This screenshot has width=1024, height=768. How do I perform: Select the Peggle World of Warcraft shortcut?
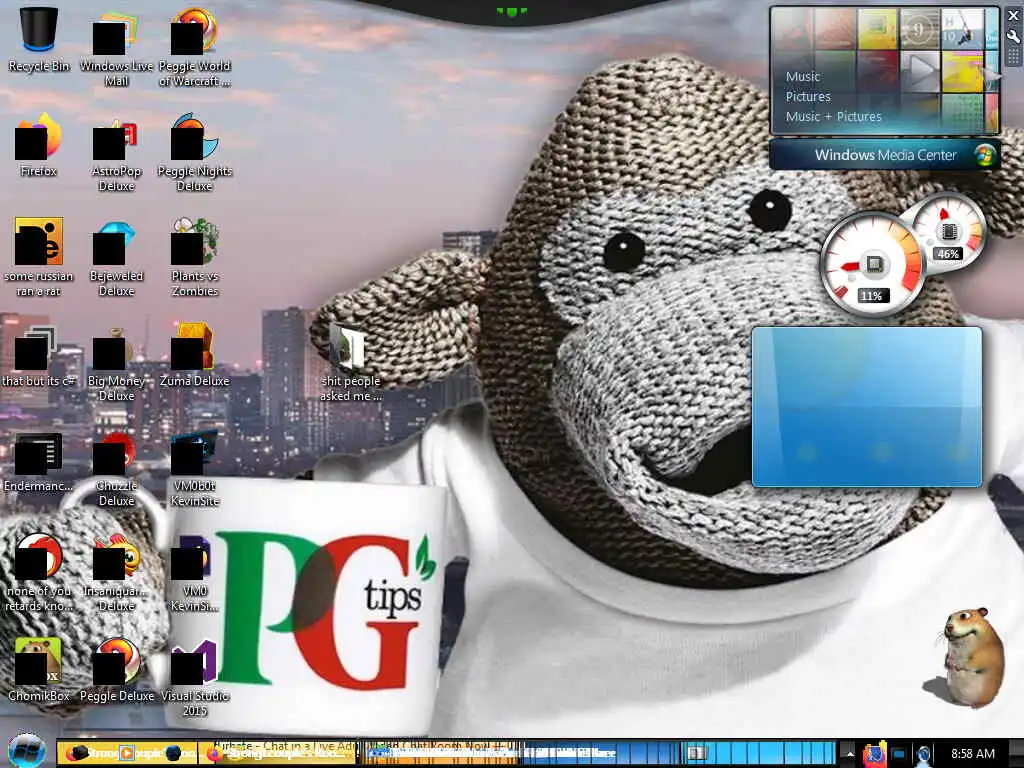click(x=195, y=48)
